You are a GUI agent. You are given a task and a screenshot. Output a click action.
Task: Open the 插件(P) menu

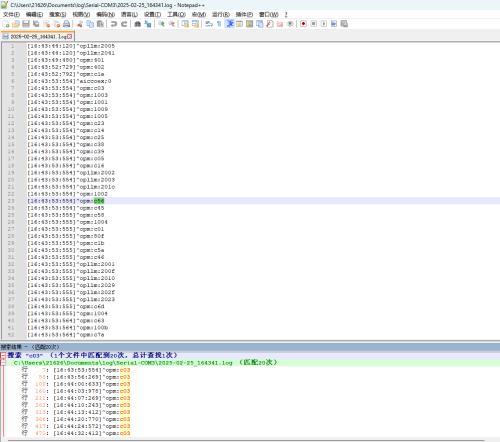pos(244,14)
